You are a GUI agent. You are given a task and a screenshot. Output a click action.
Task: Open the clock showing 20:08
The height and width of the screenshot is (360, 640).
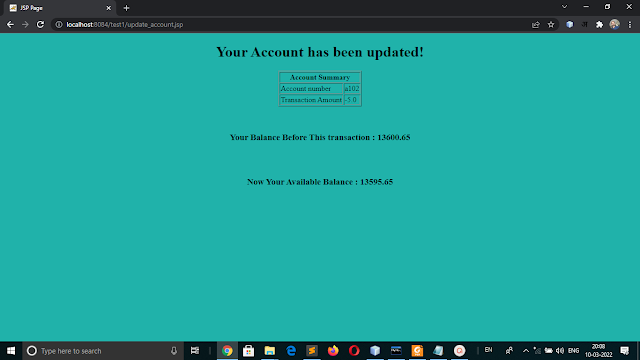(598, 351)
